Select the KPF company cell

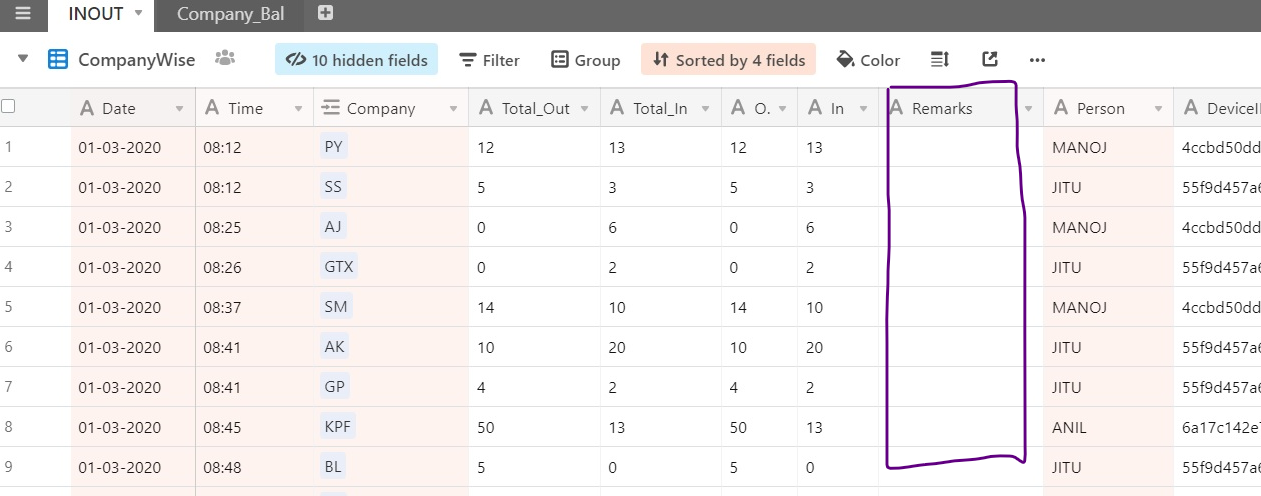point(392,427)
